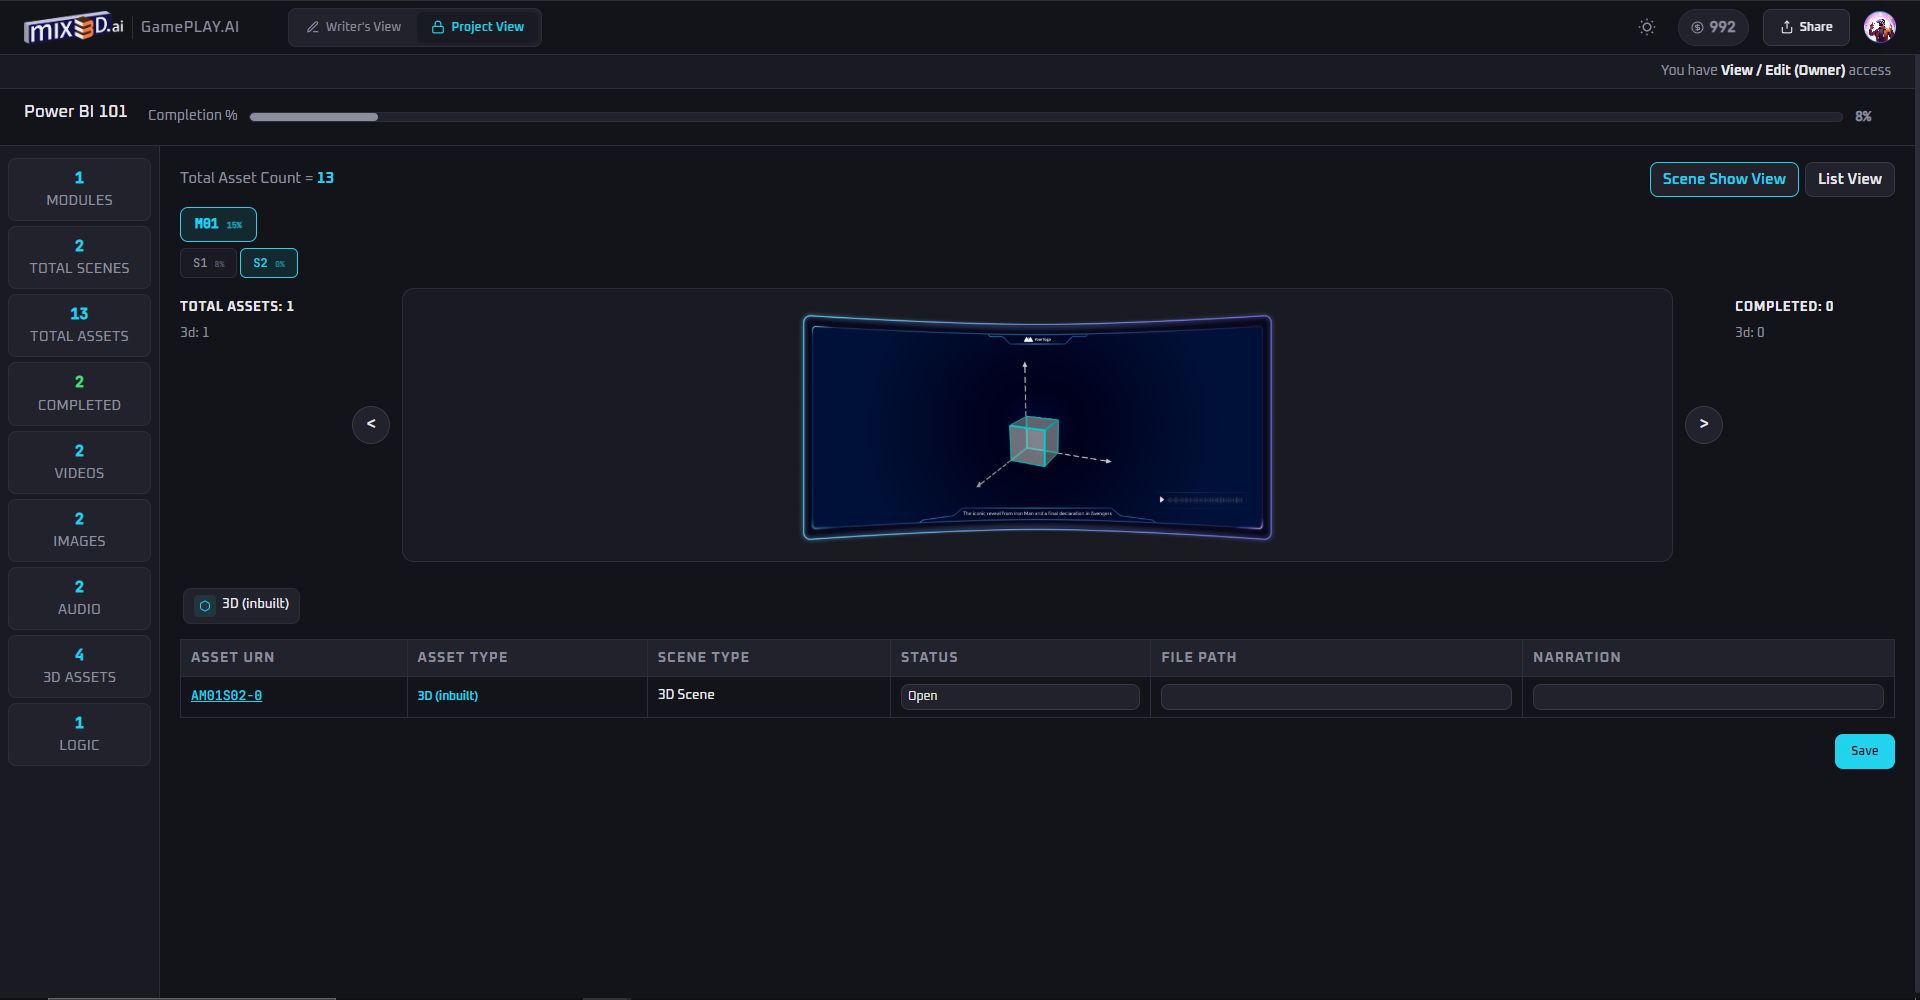The height and width of the screenshot is (1000, 1920).
Task: Click the 992 credits coin badge
Action: pyautogui.click(x=1713, y=27)
